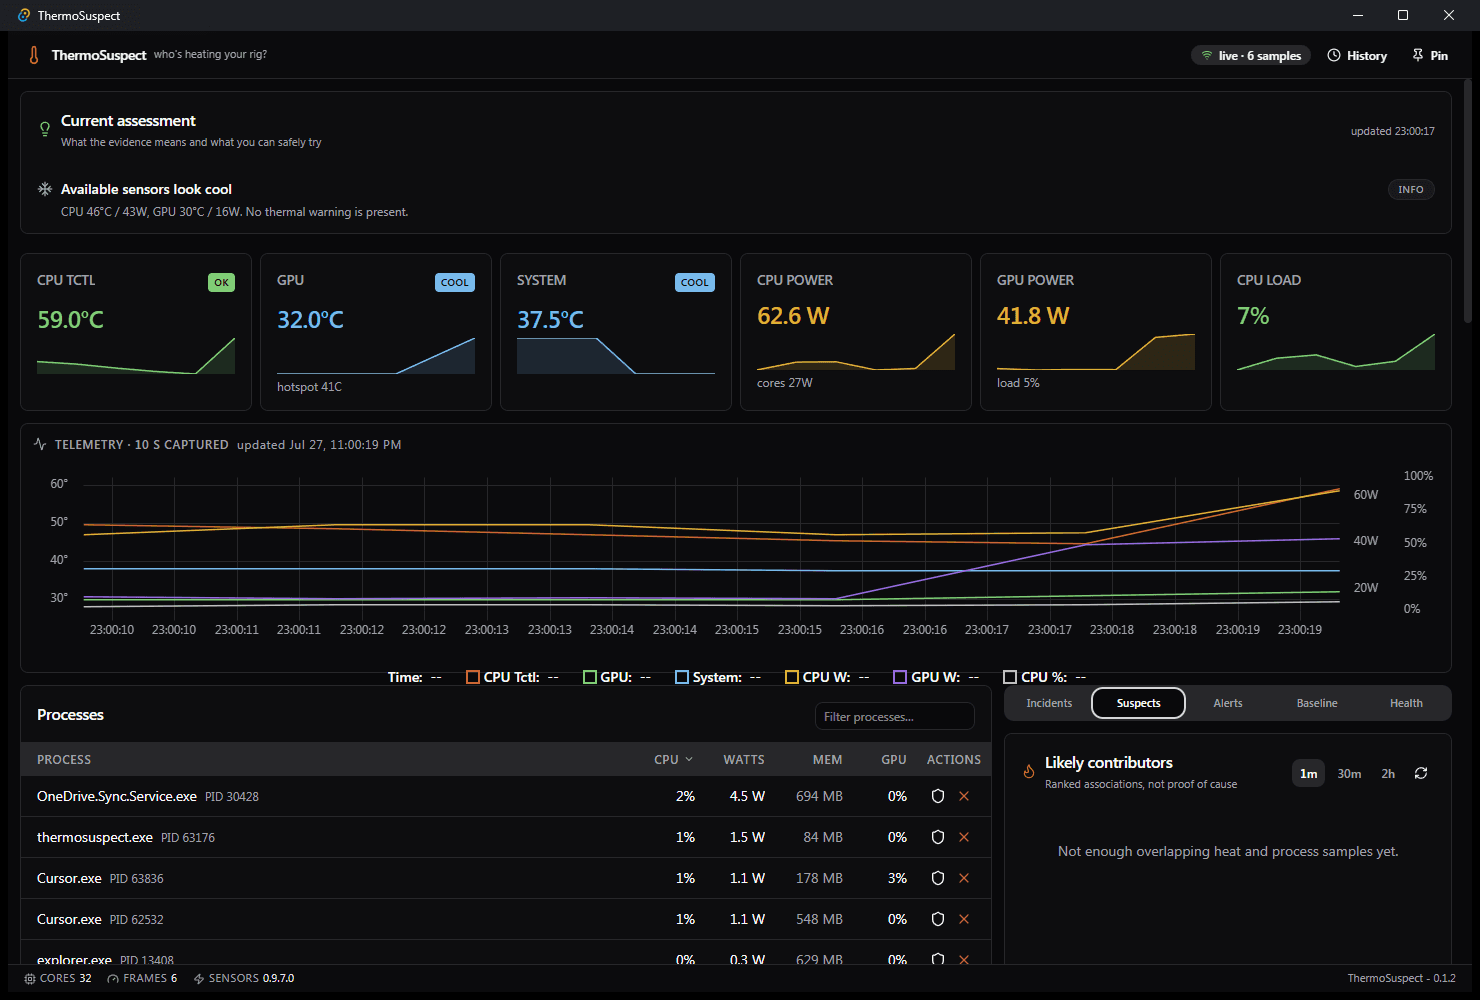Open the History view
The image size is (1480, 1000).
pos(1357,56)
